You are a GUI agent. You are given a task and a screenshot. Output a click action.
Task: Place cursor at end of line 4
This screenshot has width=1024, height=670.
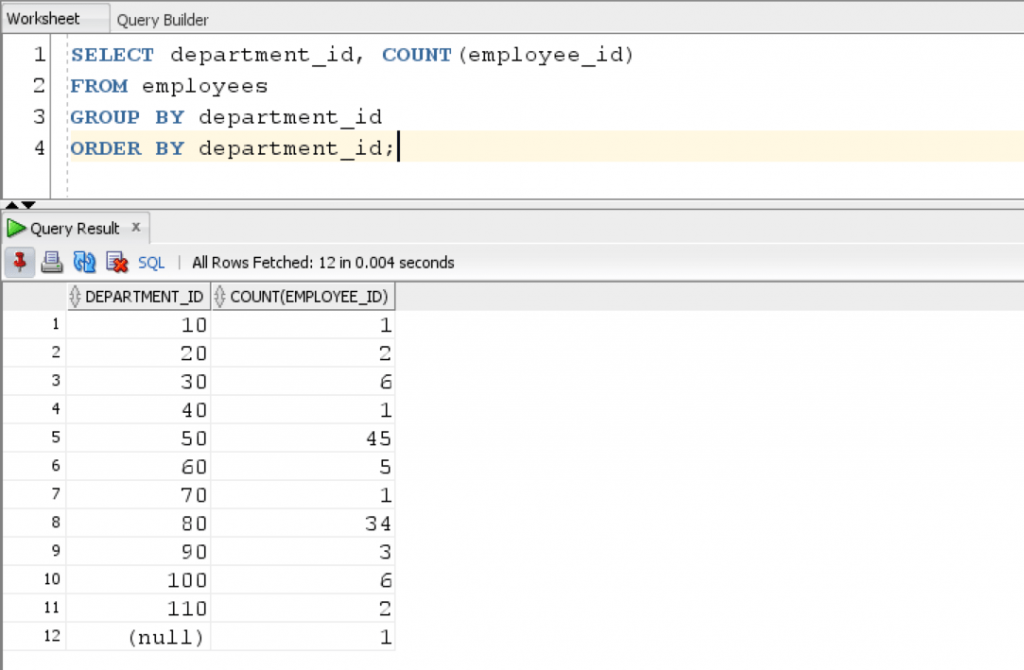(x=397, y=149)
